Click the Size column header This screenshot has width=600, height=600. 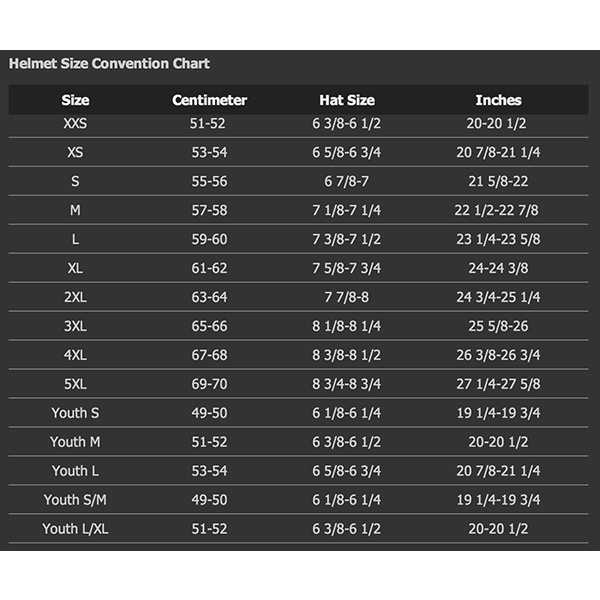tap(75, 100)
